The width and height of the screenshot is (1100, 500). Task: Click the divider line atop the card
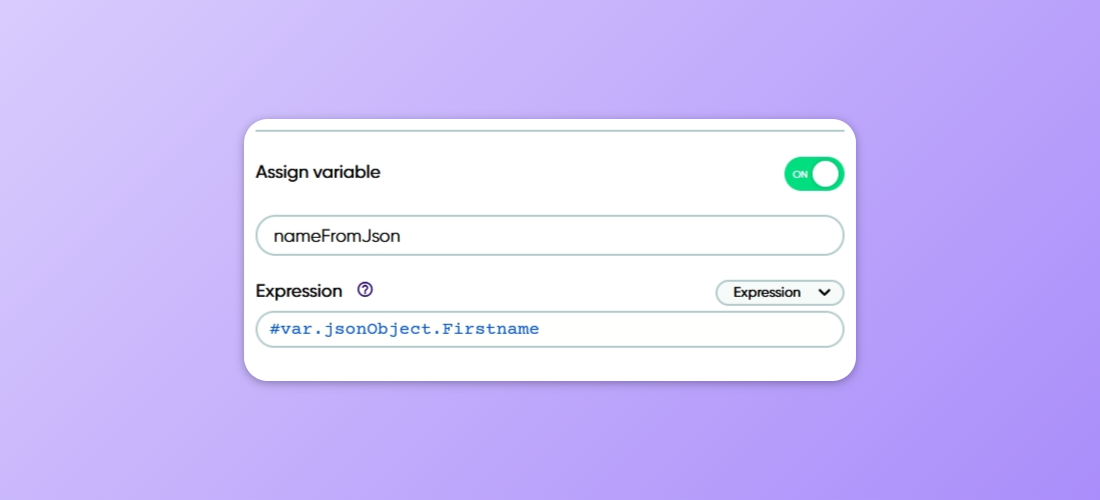pyautogui.click(x=550, y=131)
